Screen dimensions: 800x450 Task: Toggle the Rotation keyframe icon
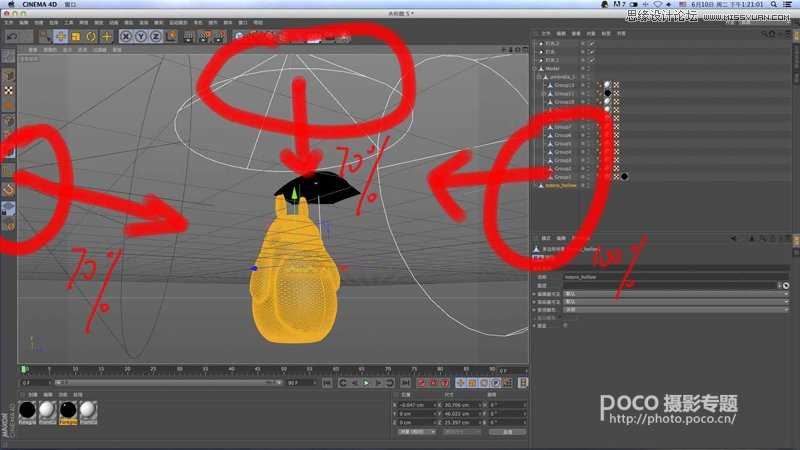tap(484, 383)
